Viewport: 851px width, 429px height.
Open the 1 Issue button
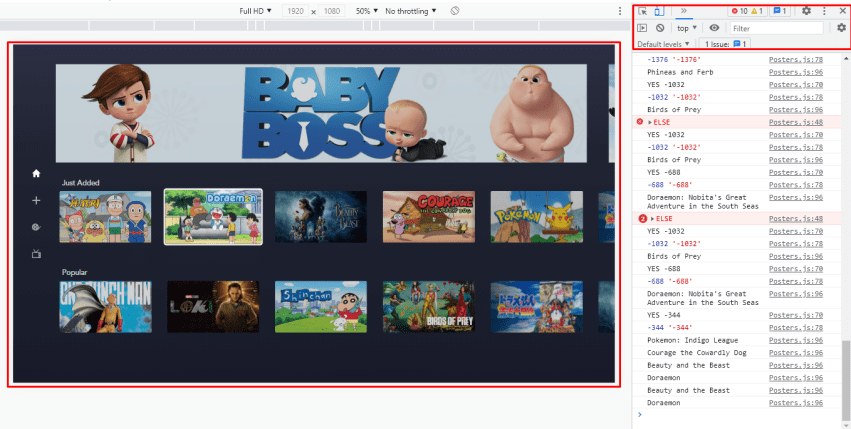[725, 44]
